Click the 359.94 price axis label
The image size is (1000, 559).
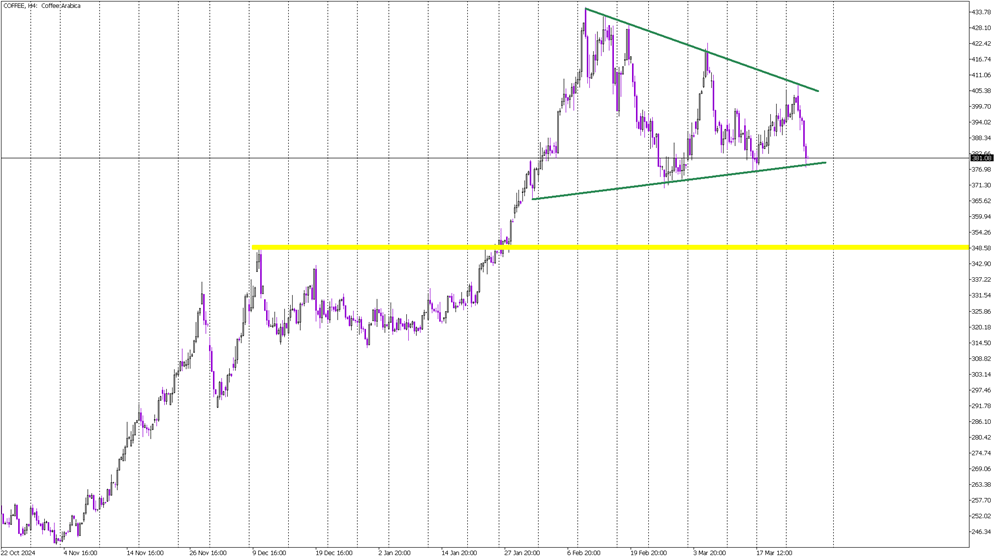coord(982,217)
